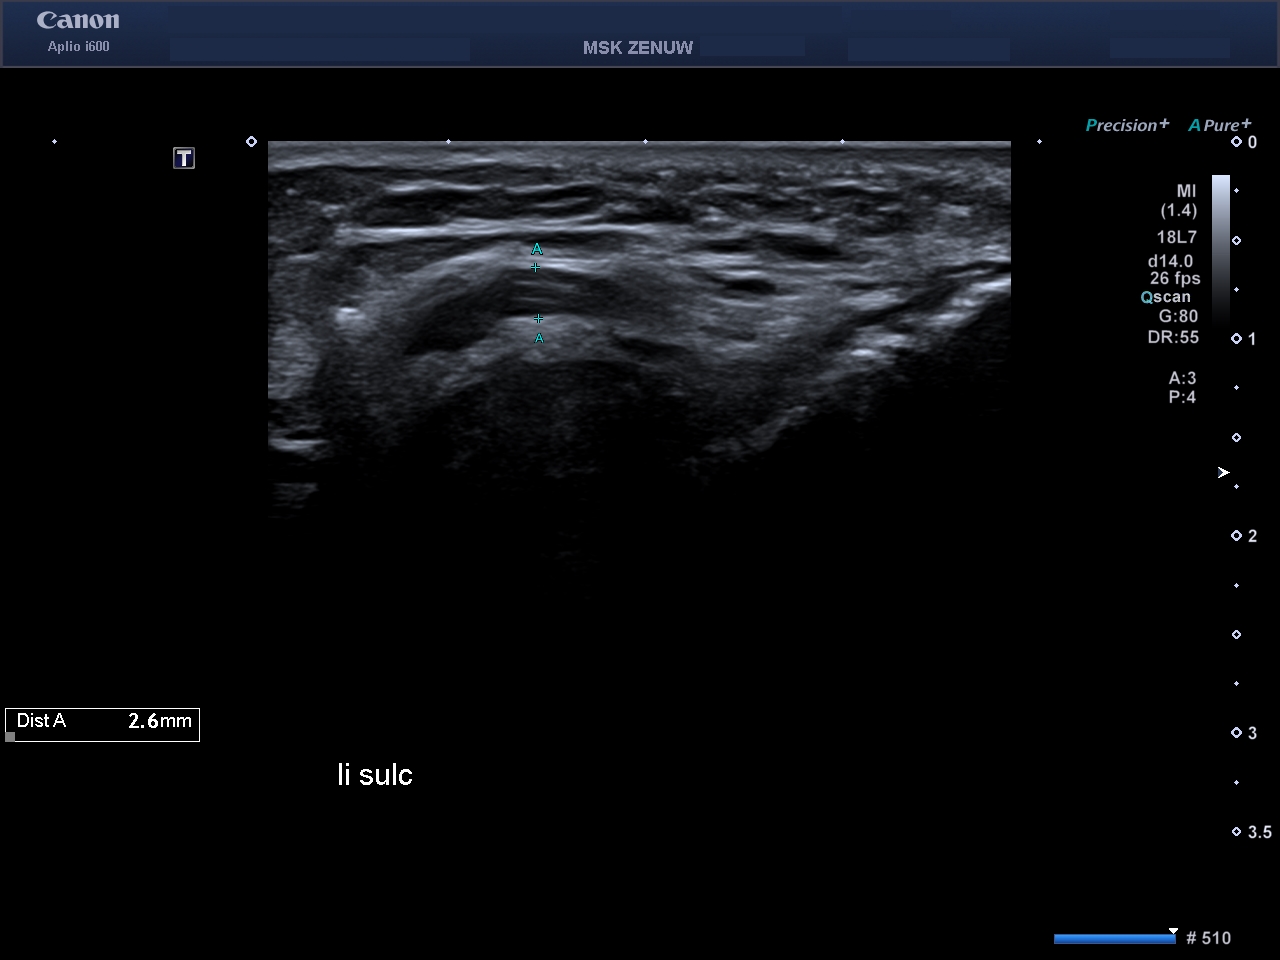Click the 'li sulc' annotation text
Screen dimensions: 1280x960
click(375, 775)
